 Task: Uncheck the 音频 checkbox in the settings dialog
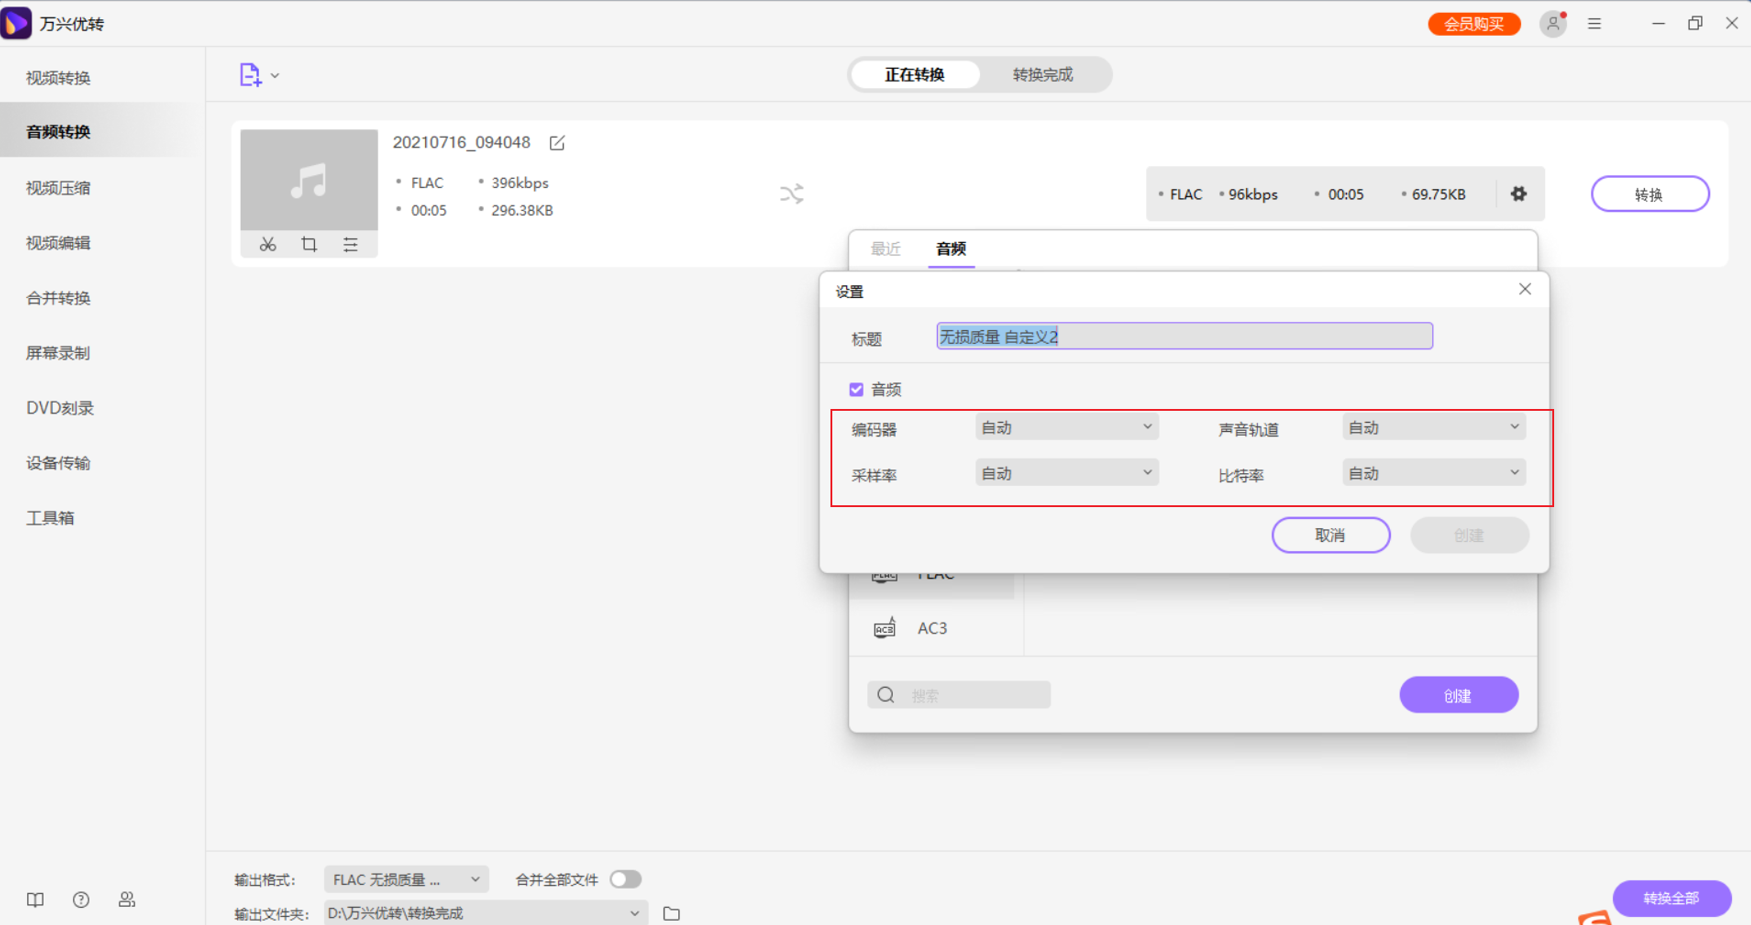(856, 389)
